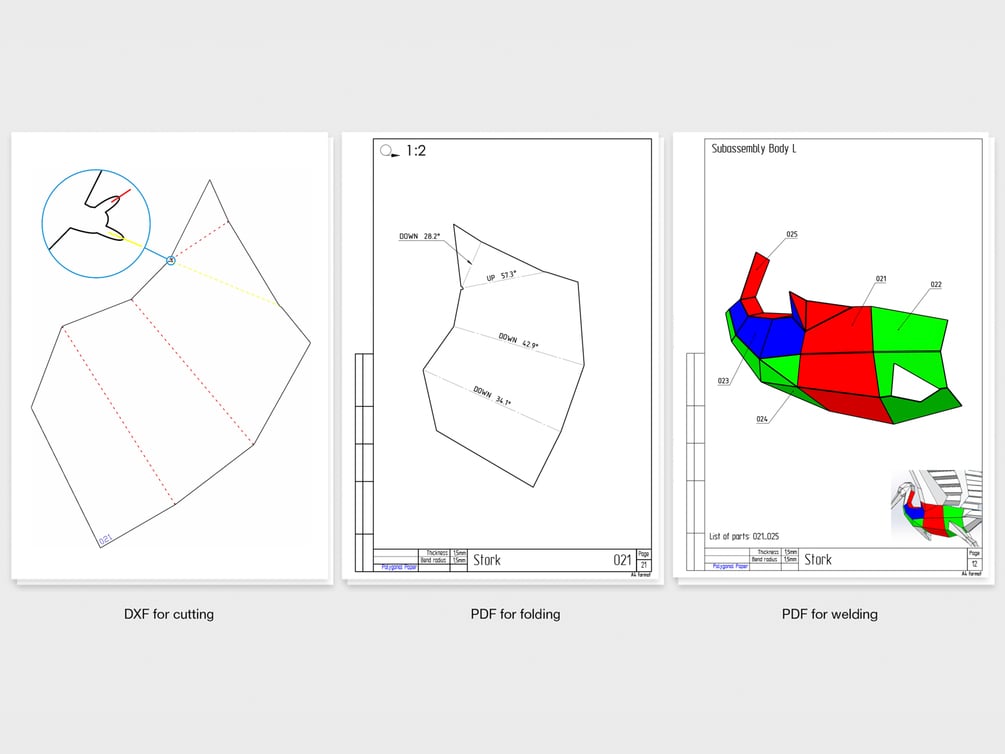The image size is (1005, 754).
Task: Click 'Polygonal Paper' on welding page
Action: click(x=730, y=566)
